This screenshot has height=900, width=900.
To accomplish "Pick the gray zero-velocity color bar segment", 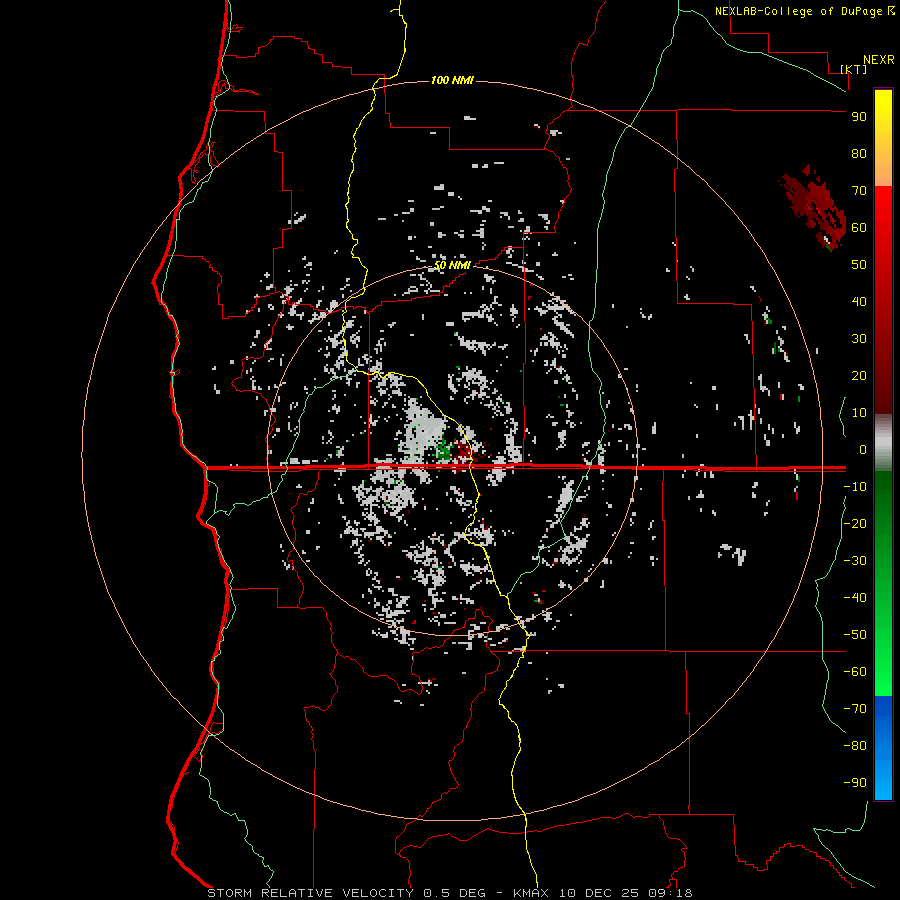I will [883, 443].
